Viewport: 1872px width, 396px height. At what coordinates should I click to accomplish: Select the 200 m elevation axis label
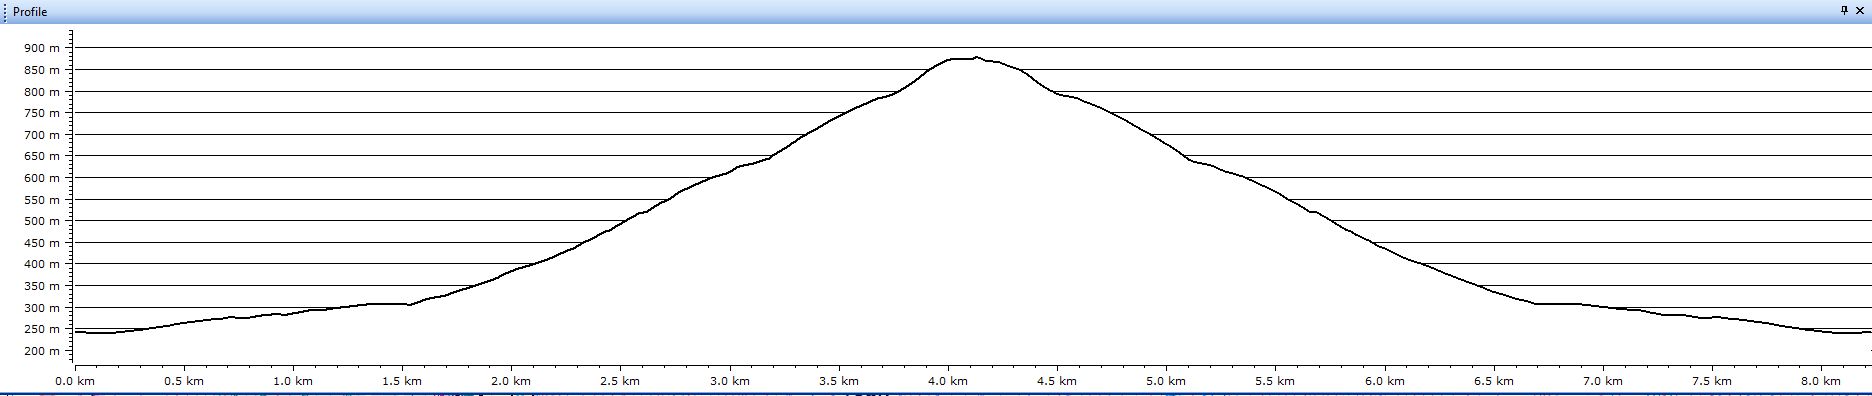coord(42,351)
